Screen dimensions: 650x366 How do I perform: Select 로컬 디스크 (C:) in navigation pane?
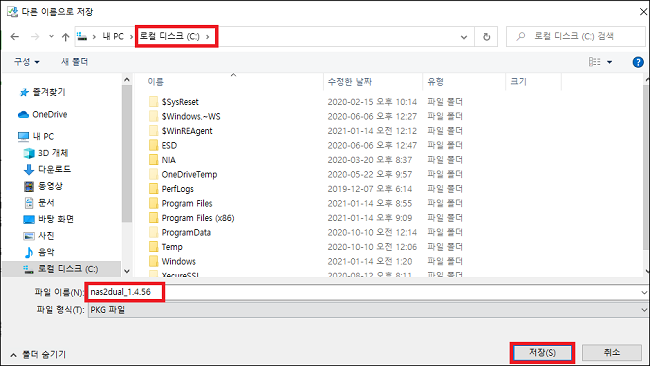[68, 269]
